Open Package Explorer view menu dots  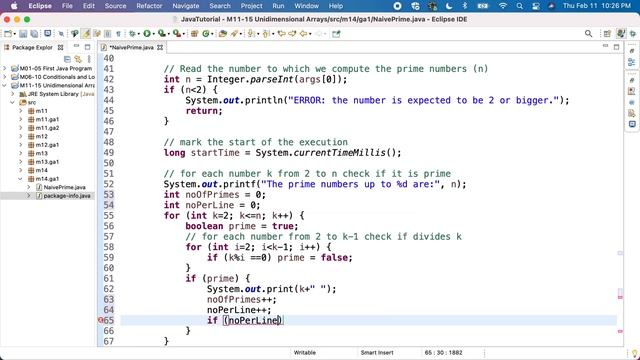[89, 59]
